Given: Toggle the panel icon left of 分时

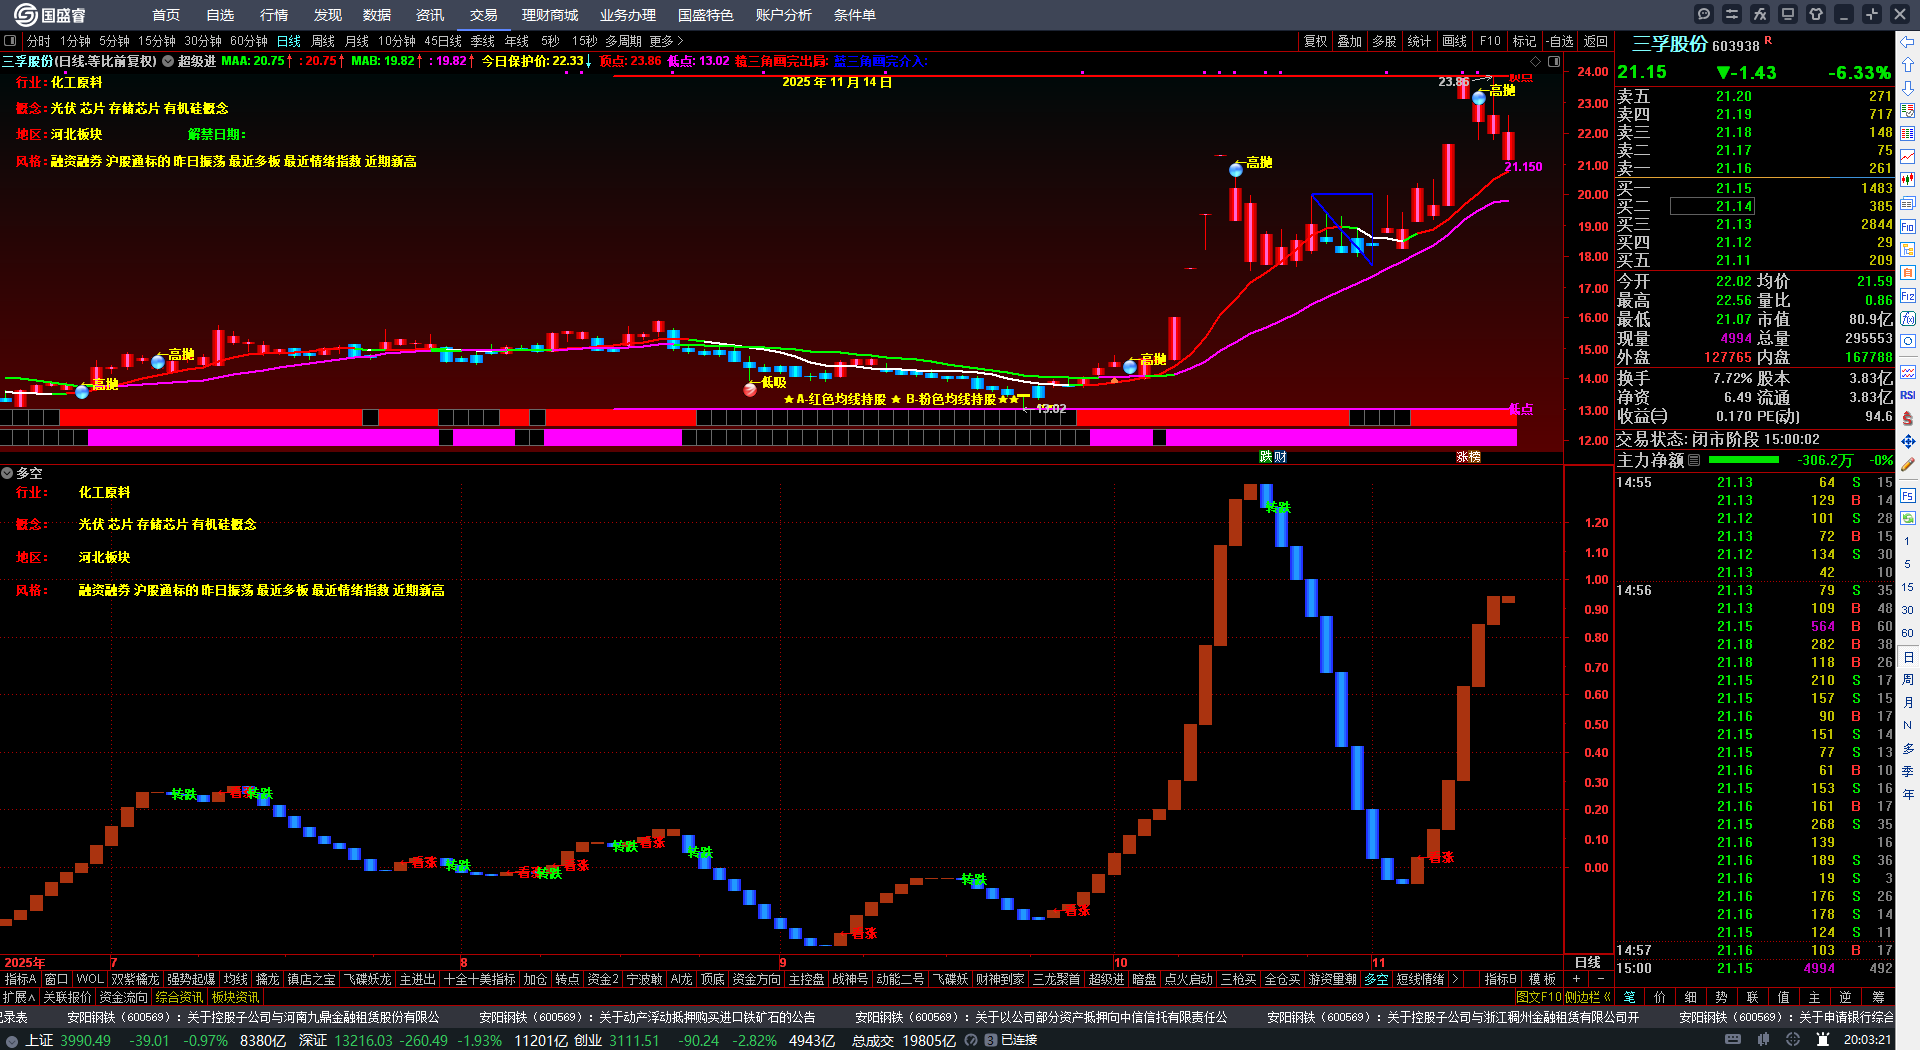Looking at the screenshot, I should coord(10,41).
